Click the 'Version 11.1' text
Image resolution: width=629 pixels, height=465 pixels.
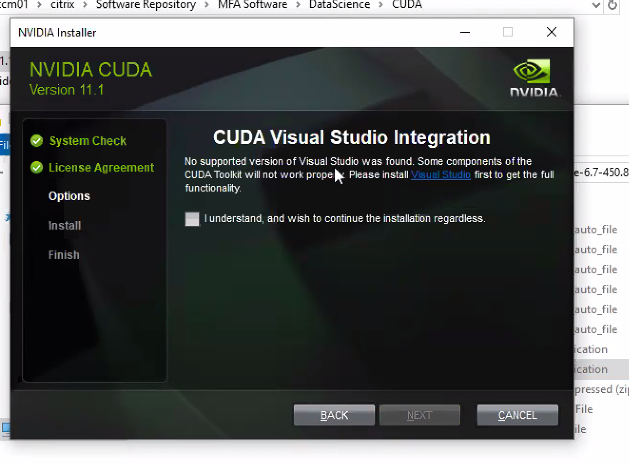(67, 90)
